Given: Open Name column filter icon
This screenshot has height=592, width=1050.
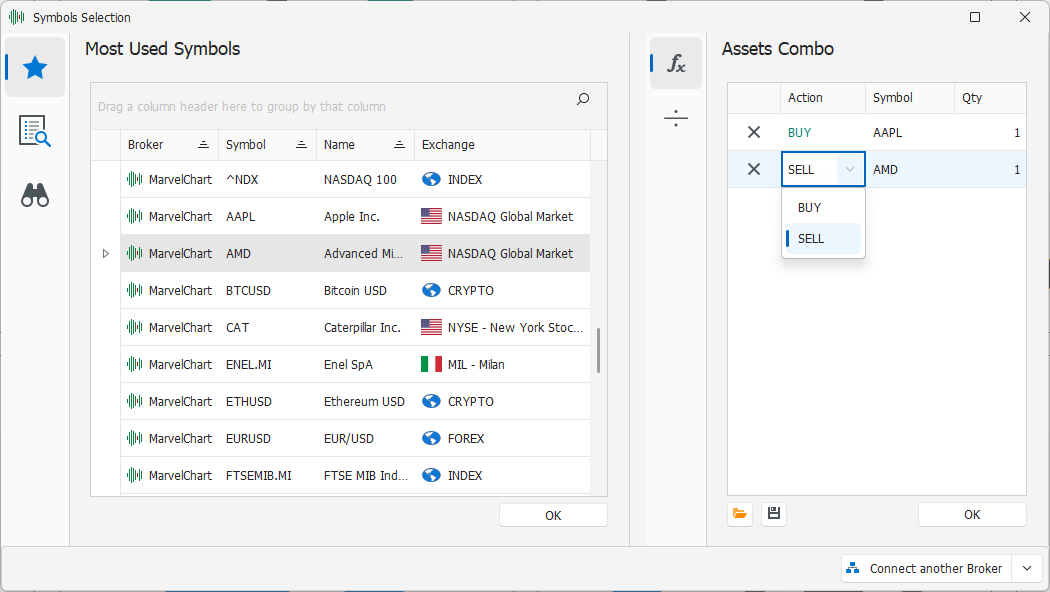Looking at the screenshot, I should point(399,145).
